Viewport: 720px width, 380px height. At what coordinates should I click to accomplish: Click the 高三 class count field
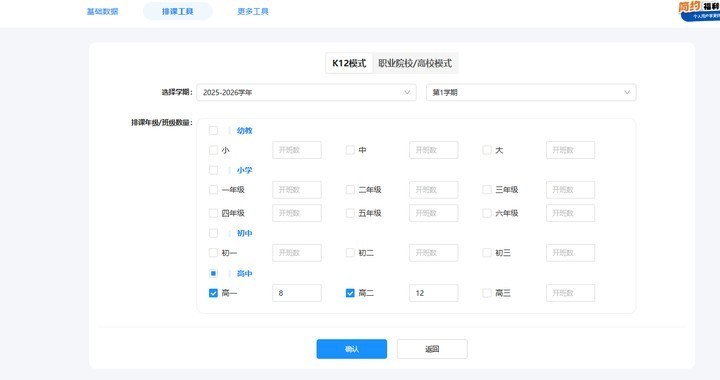(x=570, y=293)
